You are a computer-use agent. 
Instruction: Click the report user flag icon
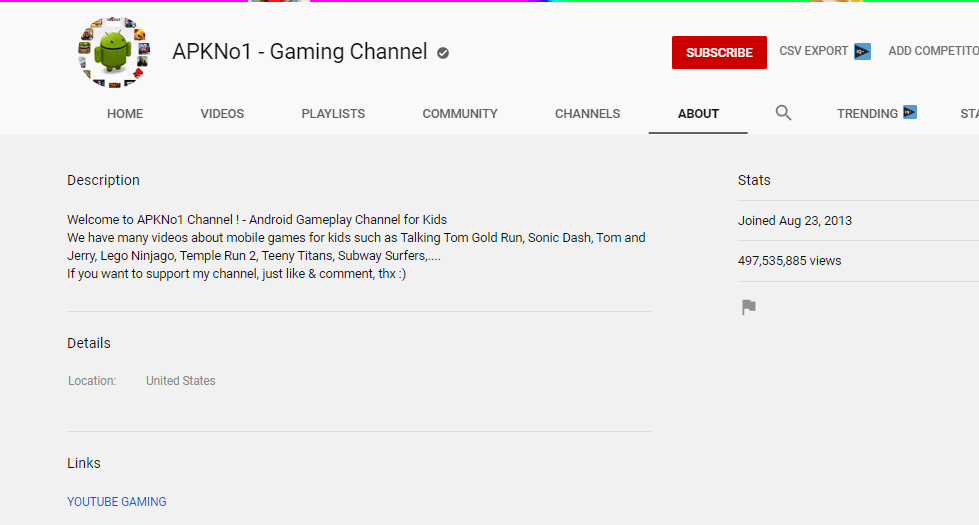pyautogui.click(x=749, y=307)
